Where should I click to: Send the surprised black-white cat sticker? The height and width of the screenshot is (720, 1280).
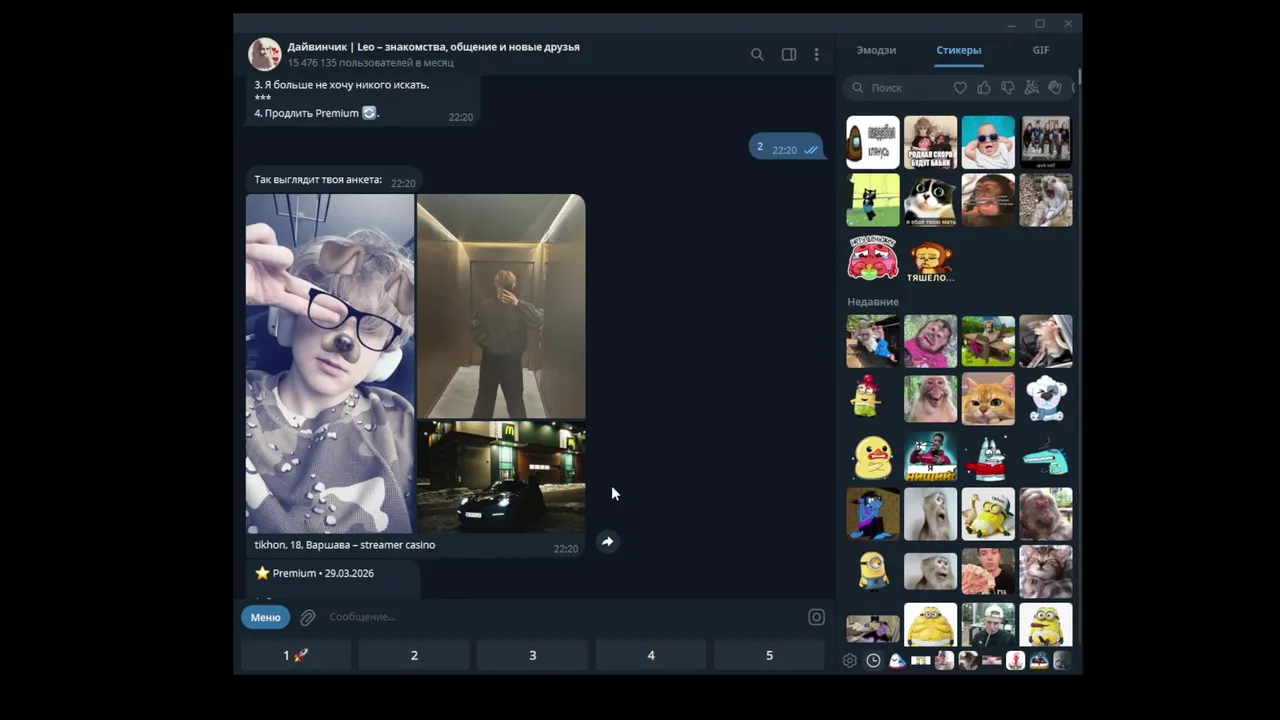click(931, 200)
